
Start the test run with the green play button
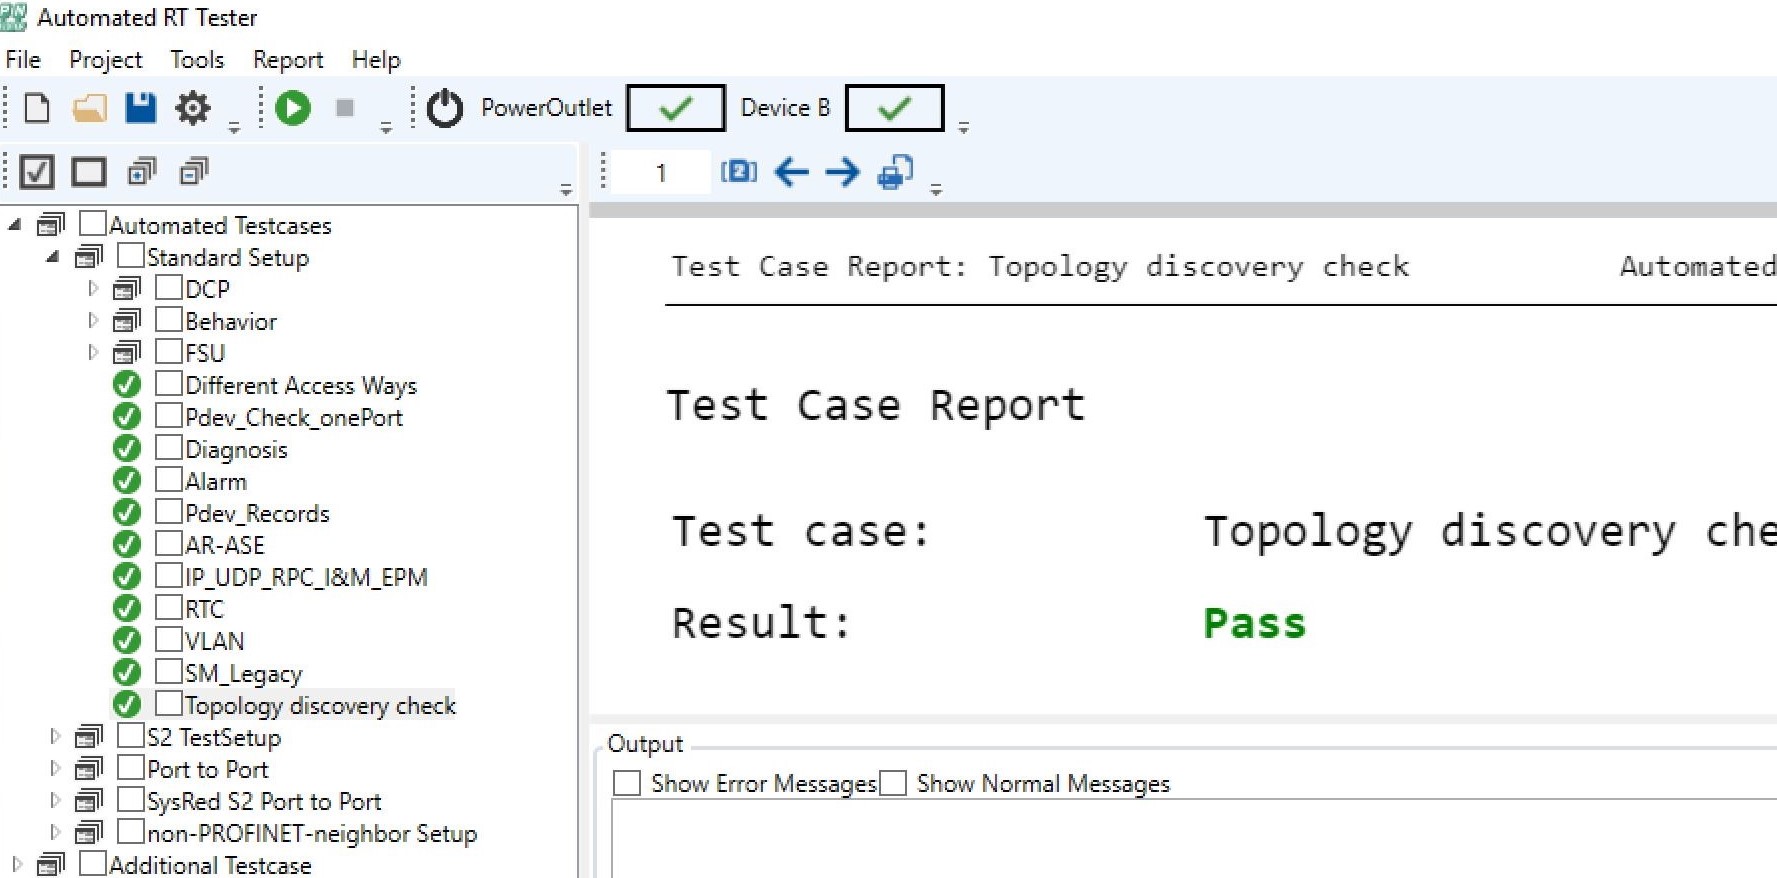pos(293,108)
